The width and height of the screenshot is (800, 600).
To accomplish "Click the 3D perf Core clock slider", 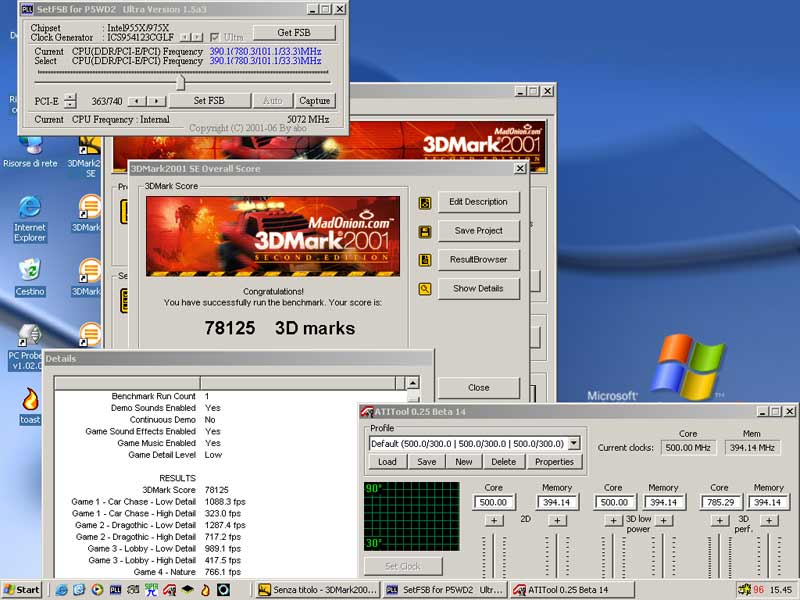I will pos(719,556).
